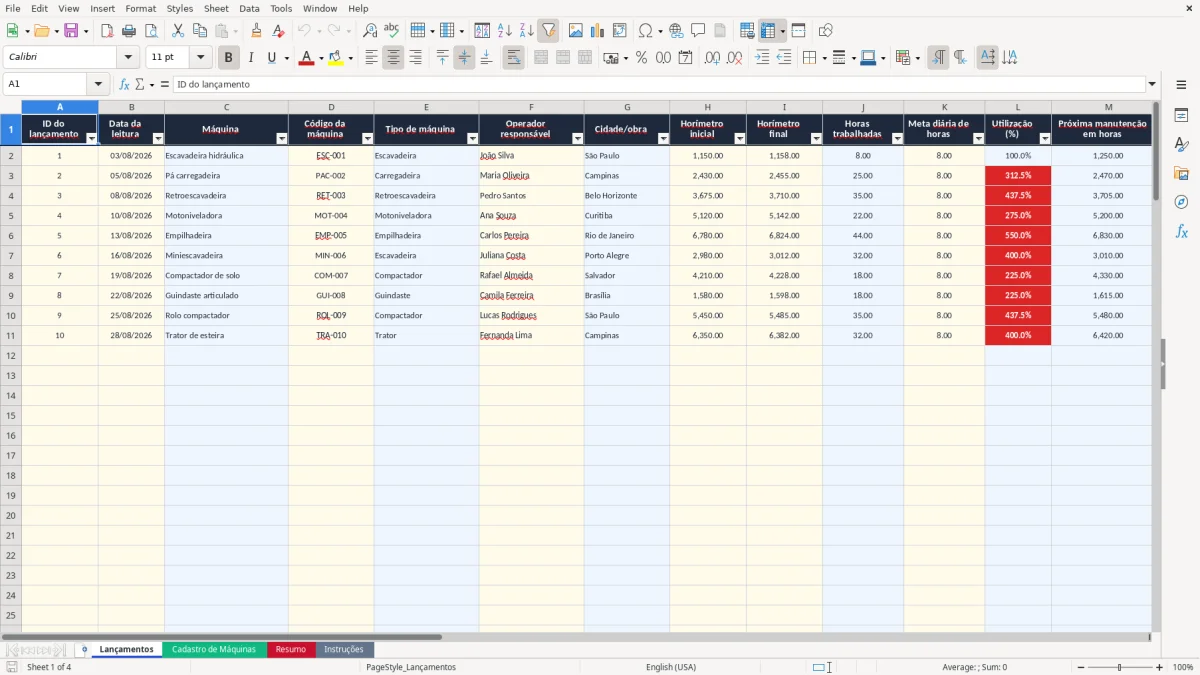Toggle the AutoFilter funnel button
The height and width of the screenshot is (675, 1200).
[548, 31]
